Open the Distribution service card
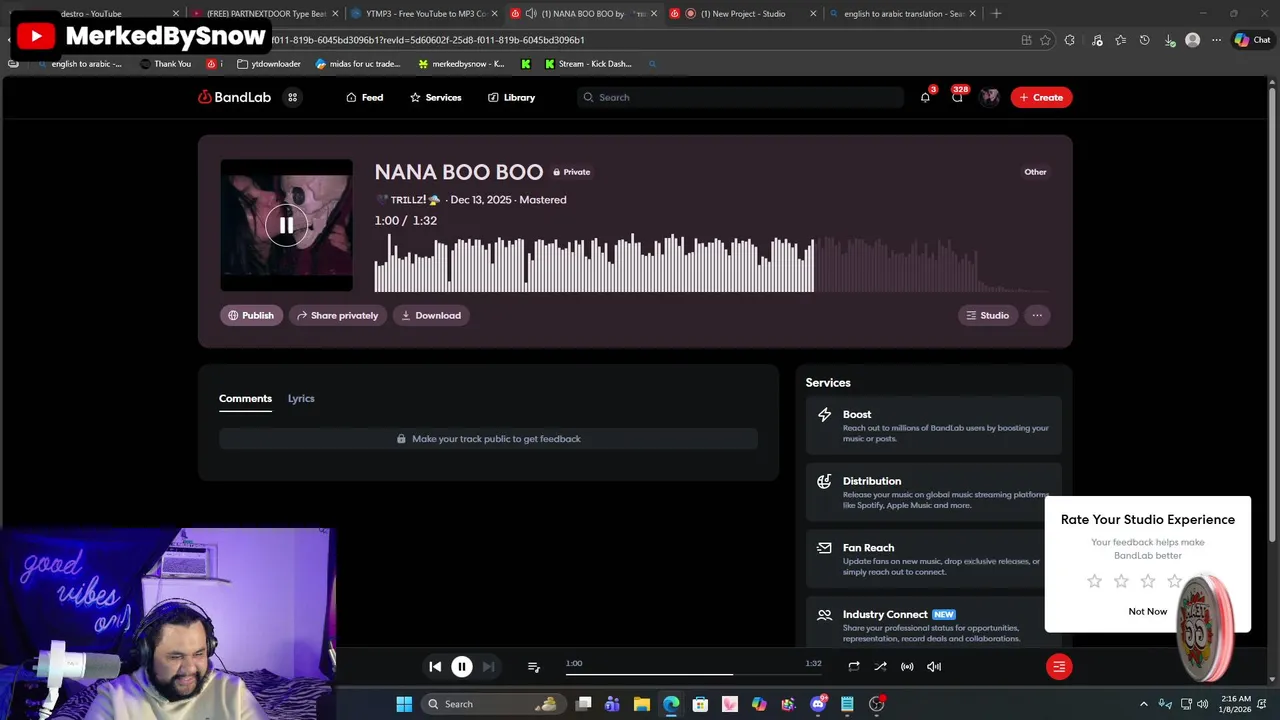 (933, 492)
